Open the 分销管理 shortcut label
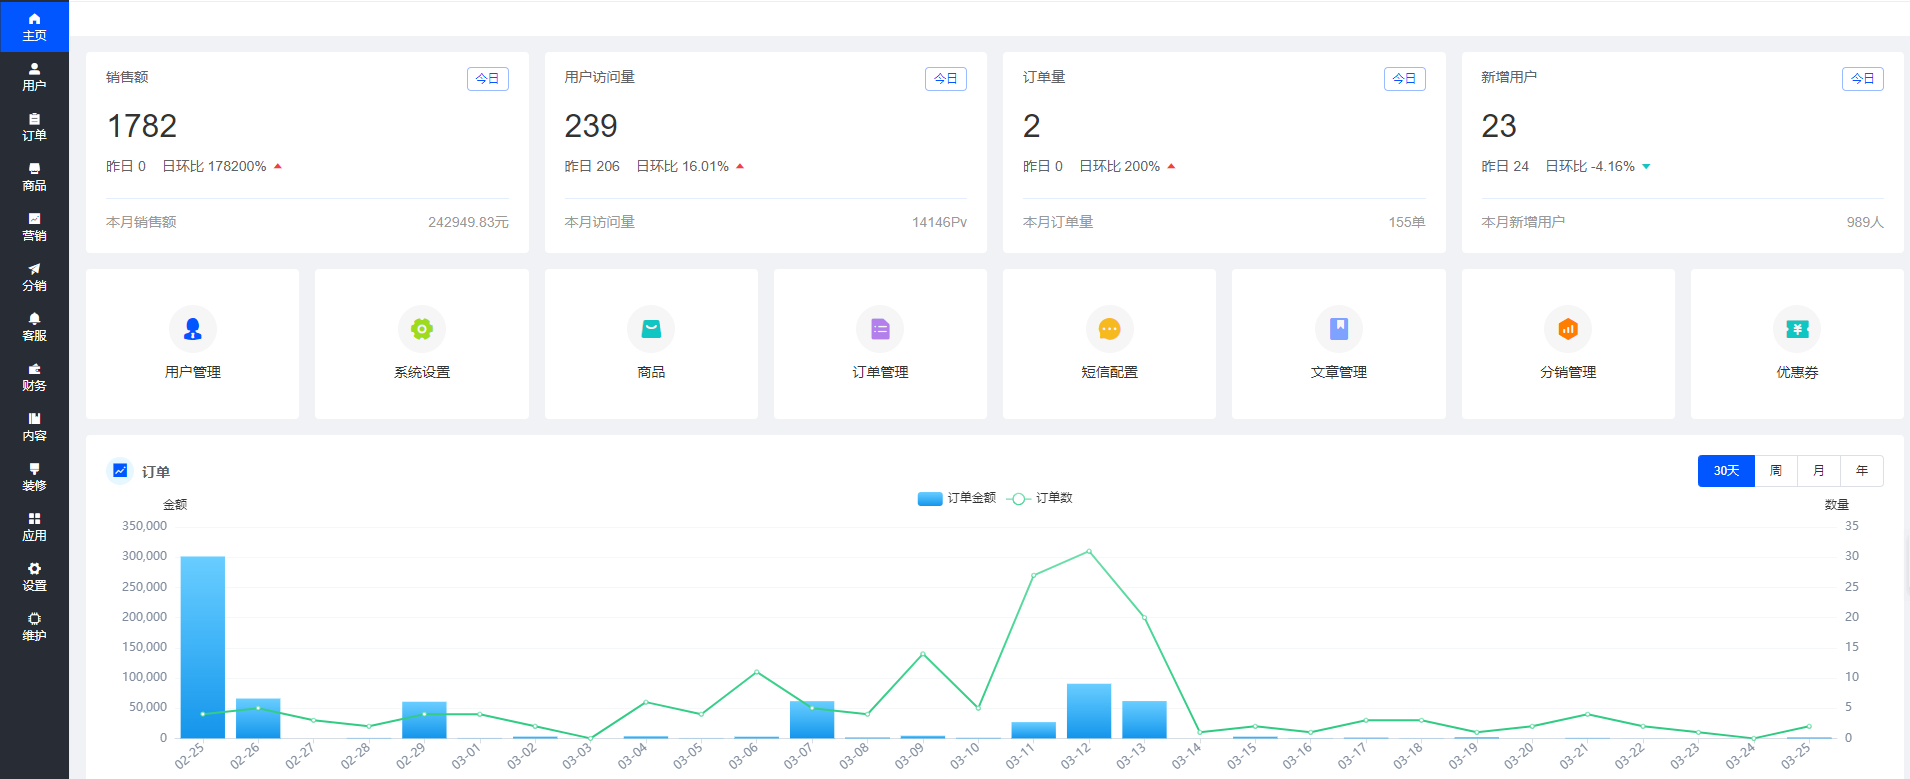Screen dimensions: 1910x779 click(x=1568, y=372)
